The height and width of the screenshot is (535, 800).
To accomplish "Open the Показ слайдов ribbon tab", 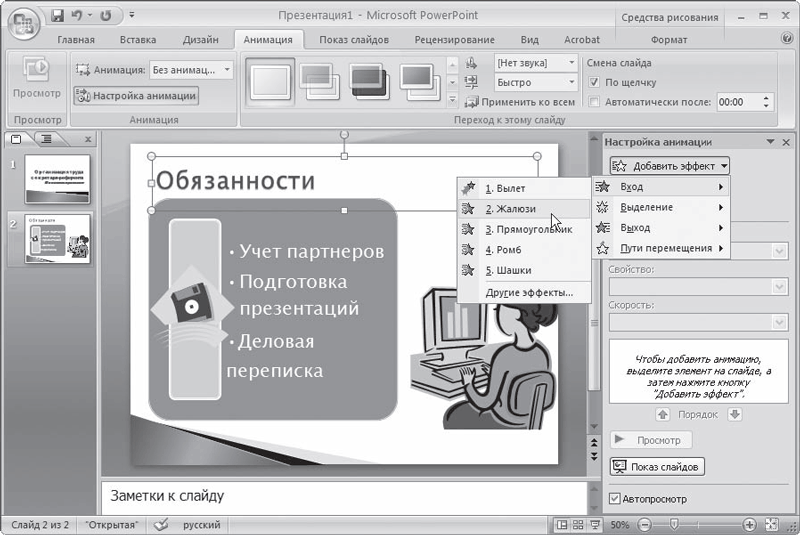I will click(354, 39).
